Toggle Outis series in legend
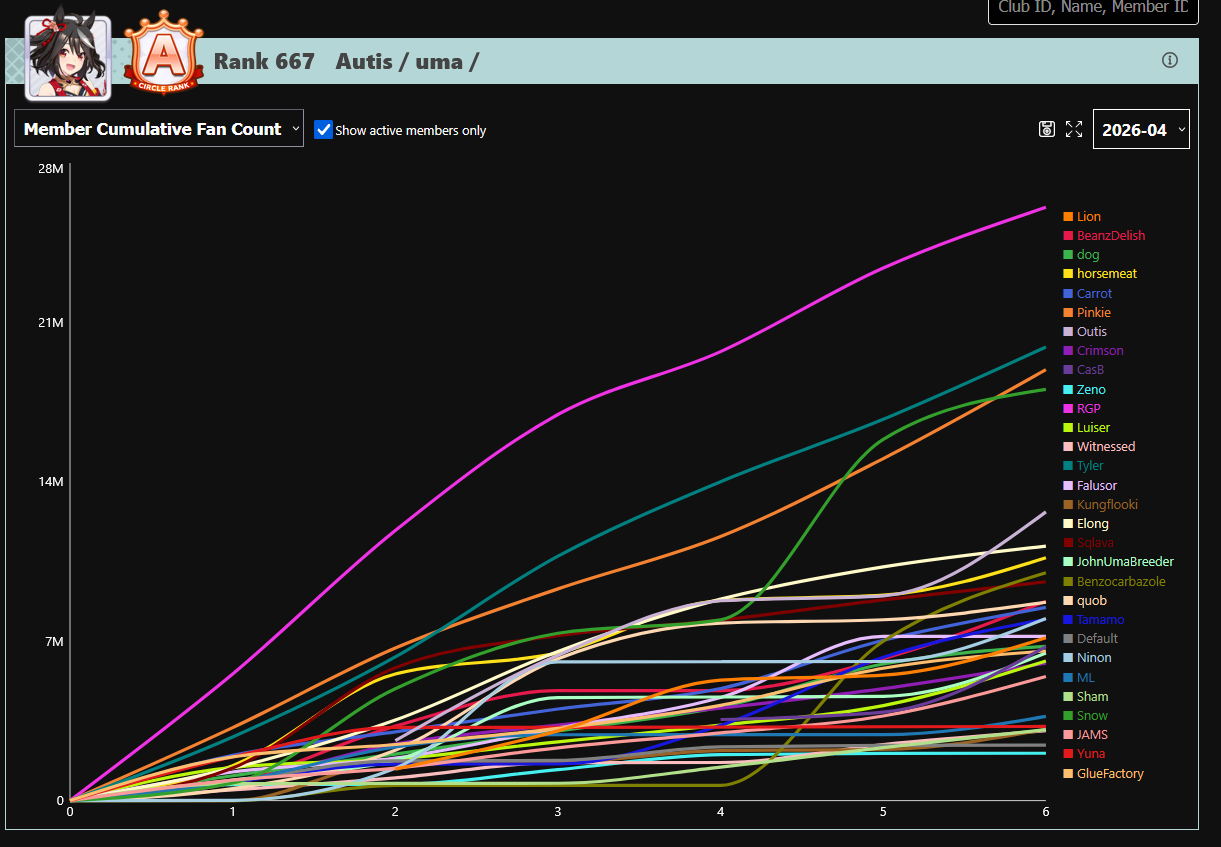 [x=1085, y=331]
